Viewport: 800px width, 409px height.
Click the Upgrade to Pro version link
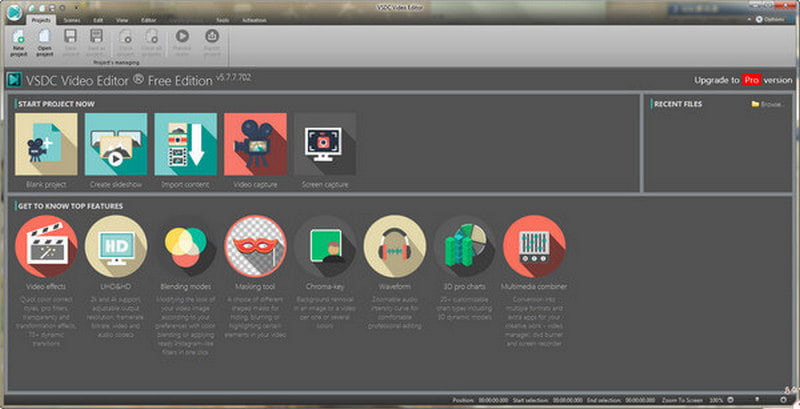(743, 80)
